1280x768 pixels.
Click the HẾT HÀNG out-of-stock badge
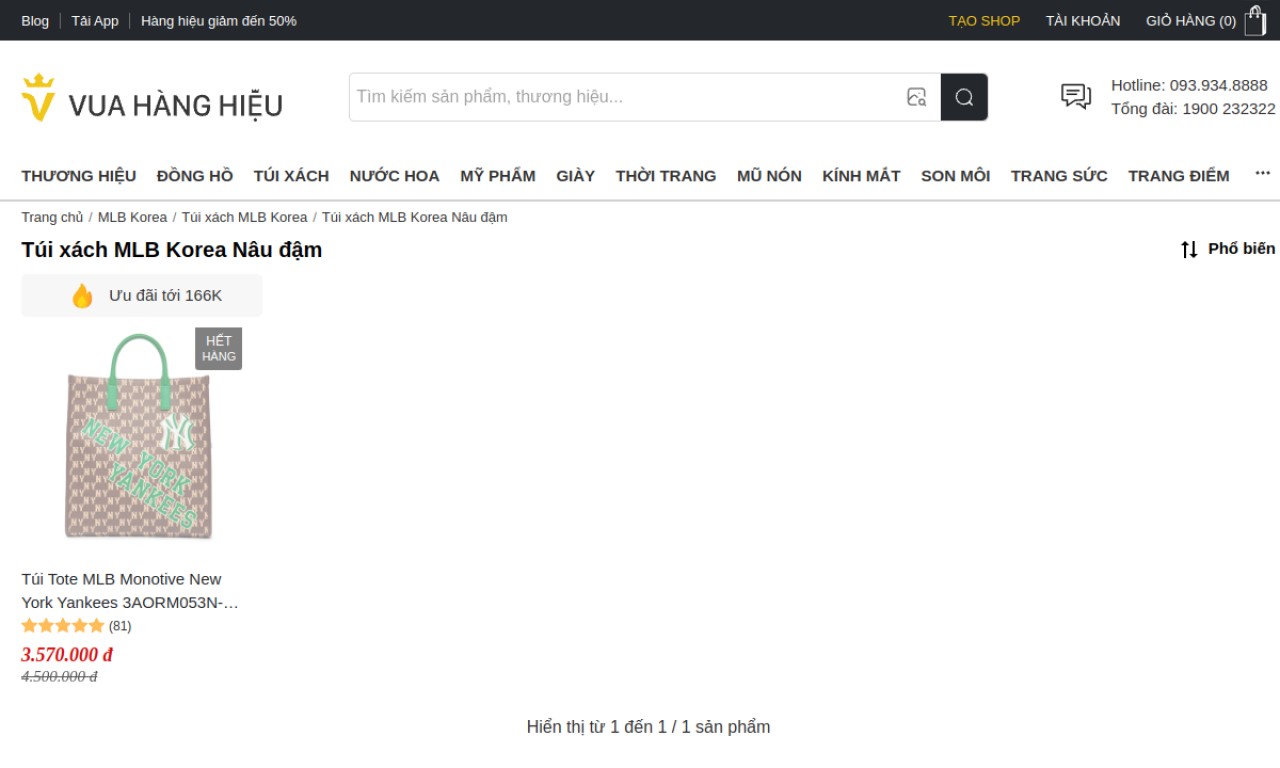point(219,349)
